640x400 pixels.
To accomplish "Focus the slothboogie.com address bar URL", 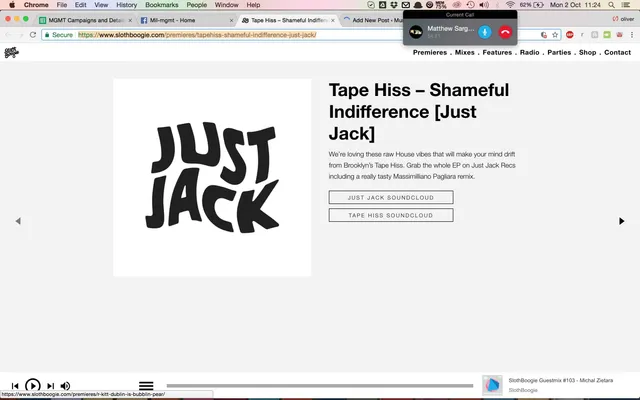I will pyautogui.click(x=197, y=35).
